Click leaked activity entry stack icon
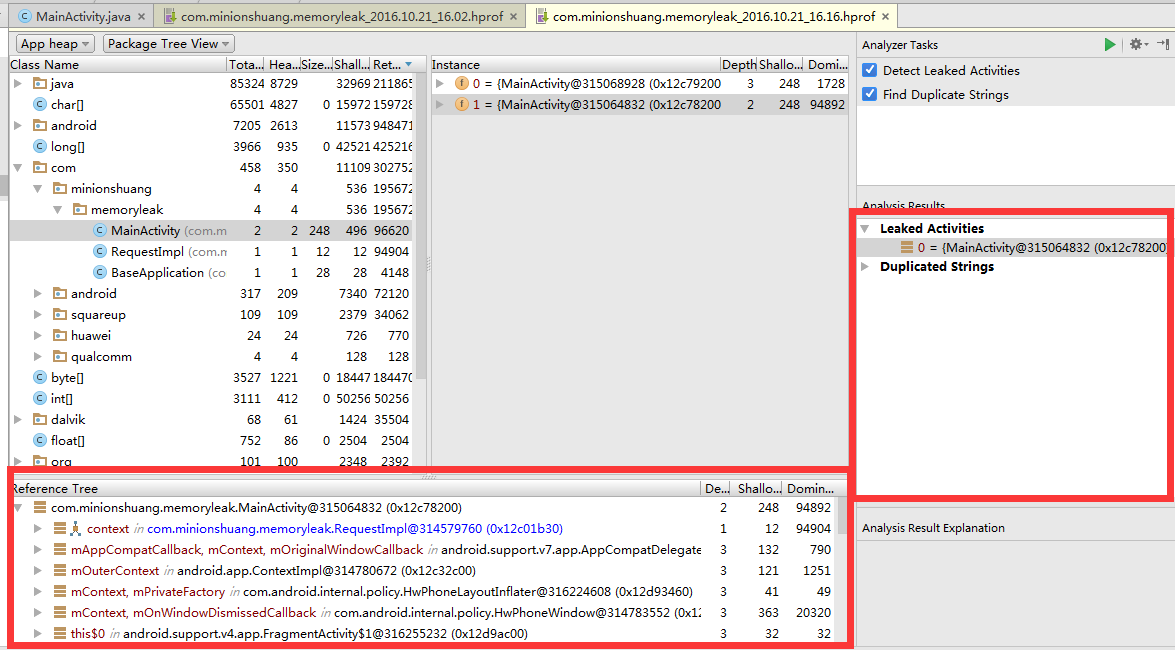The height and width of the screenshot is (650, 1175). [x=907, y=247]
